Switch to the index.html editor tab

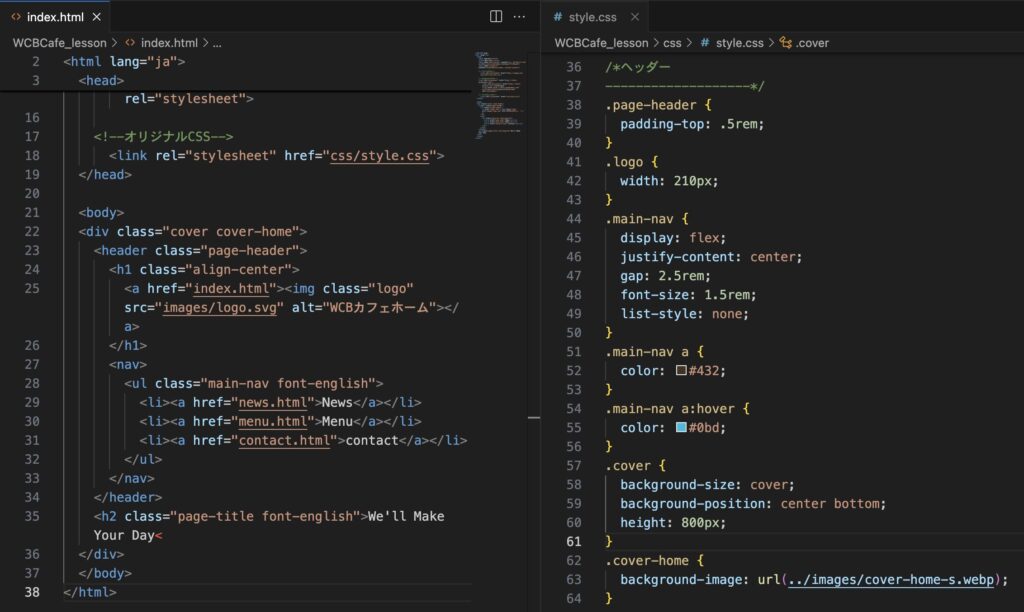tap(55, 17)
